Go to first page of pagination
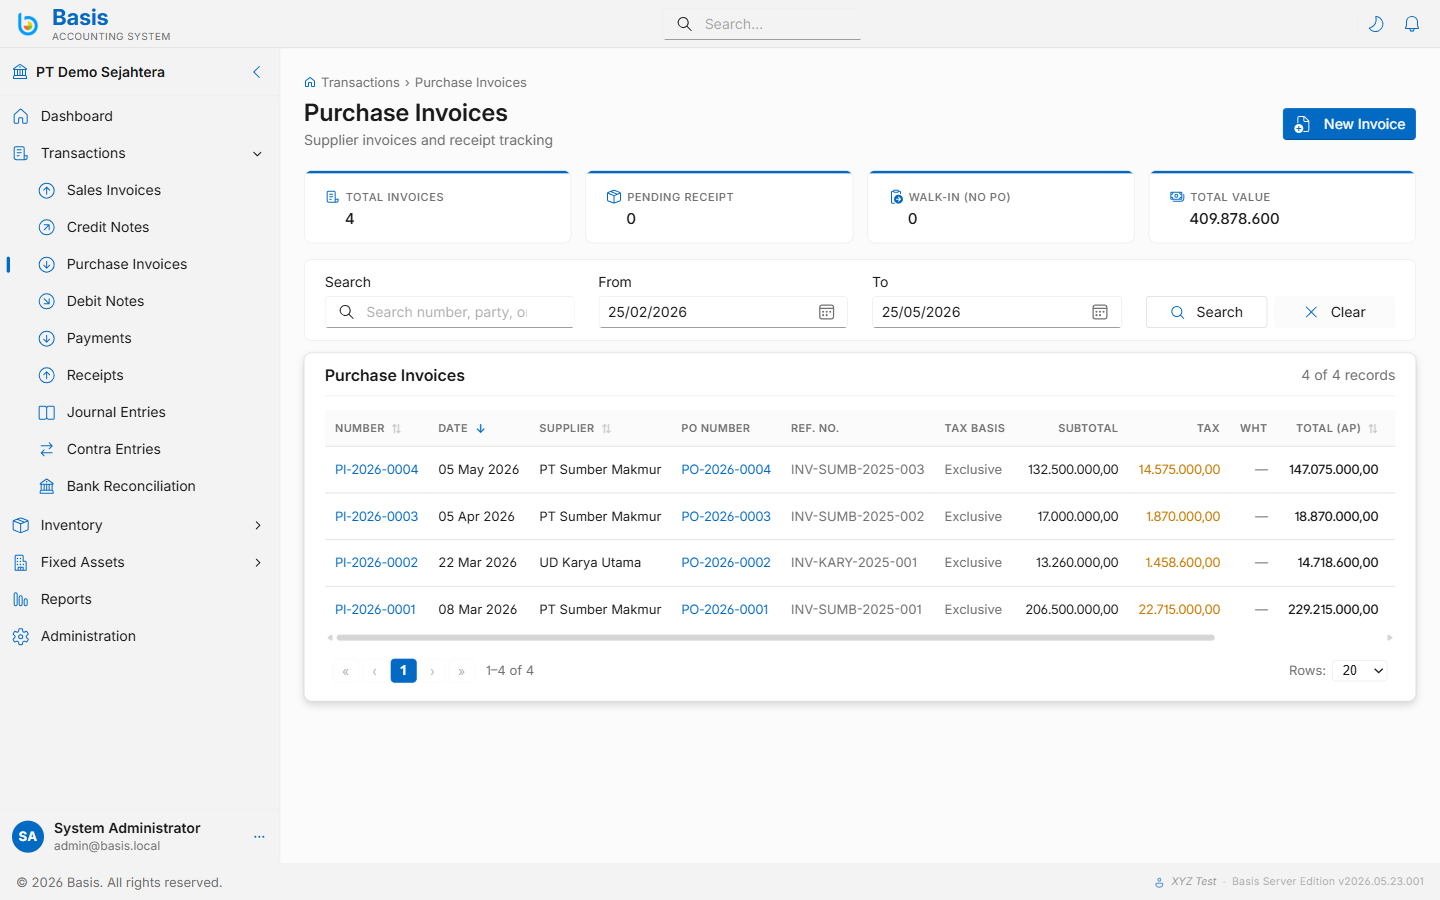This screenshot has height=900, width=1440. click(346, 671)
